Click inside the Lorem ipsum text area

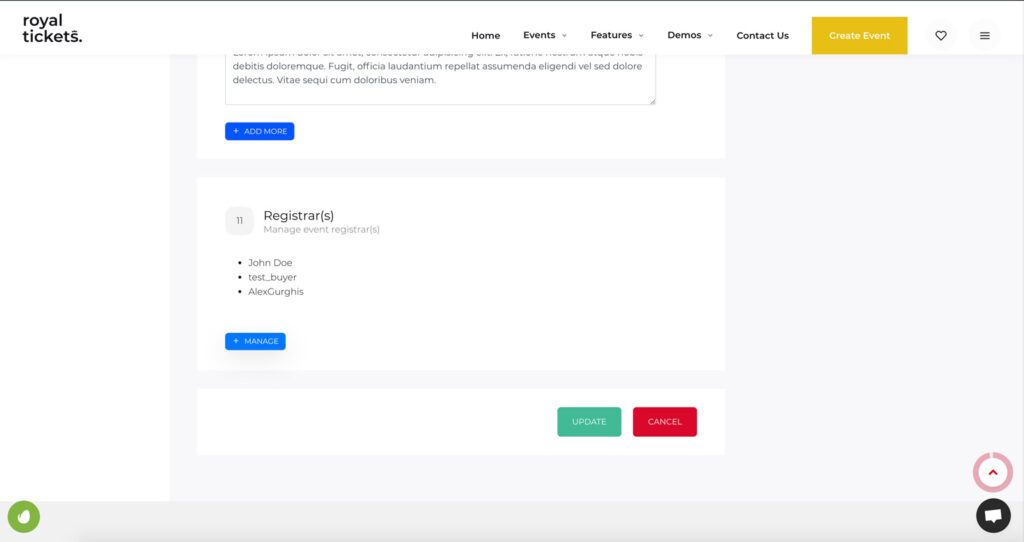point(440,78)
